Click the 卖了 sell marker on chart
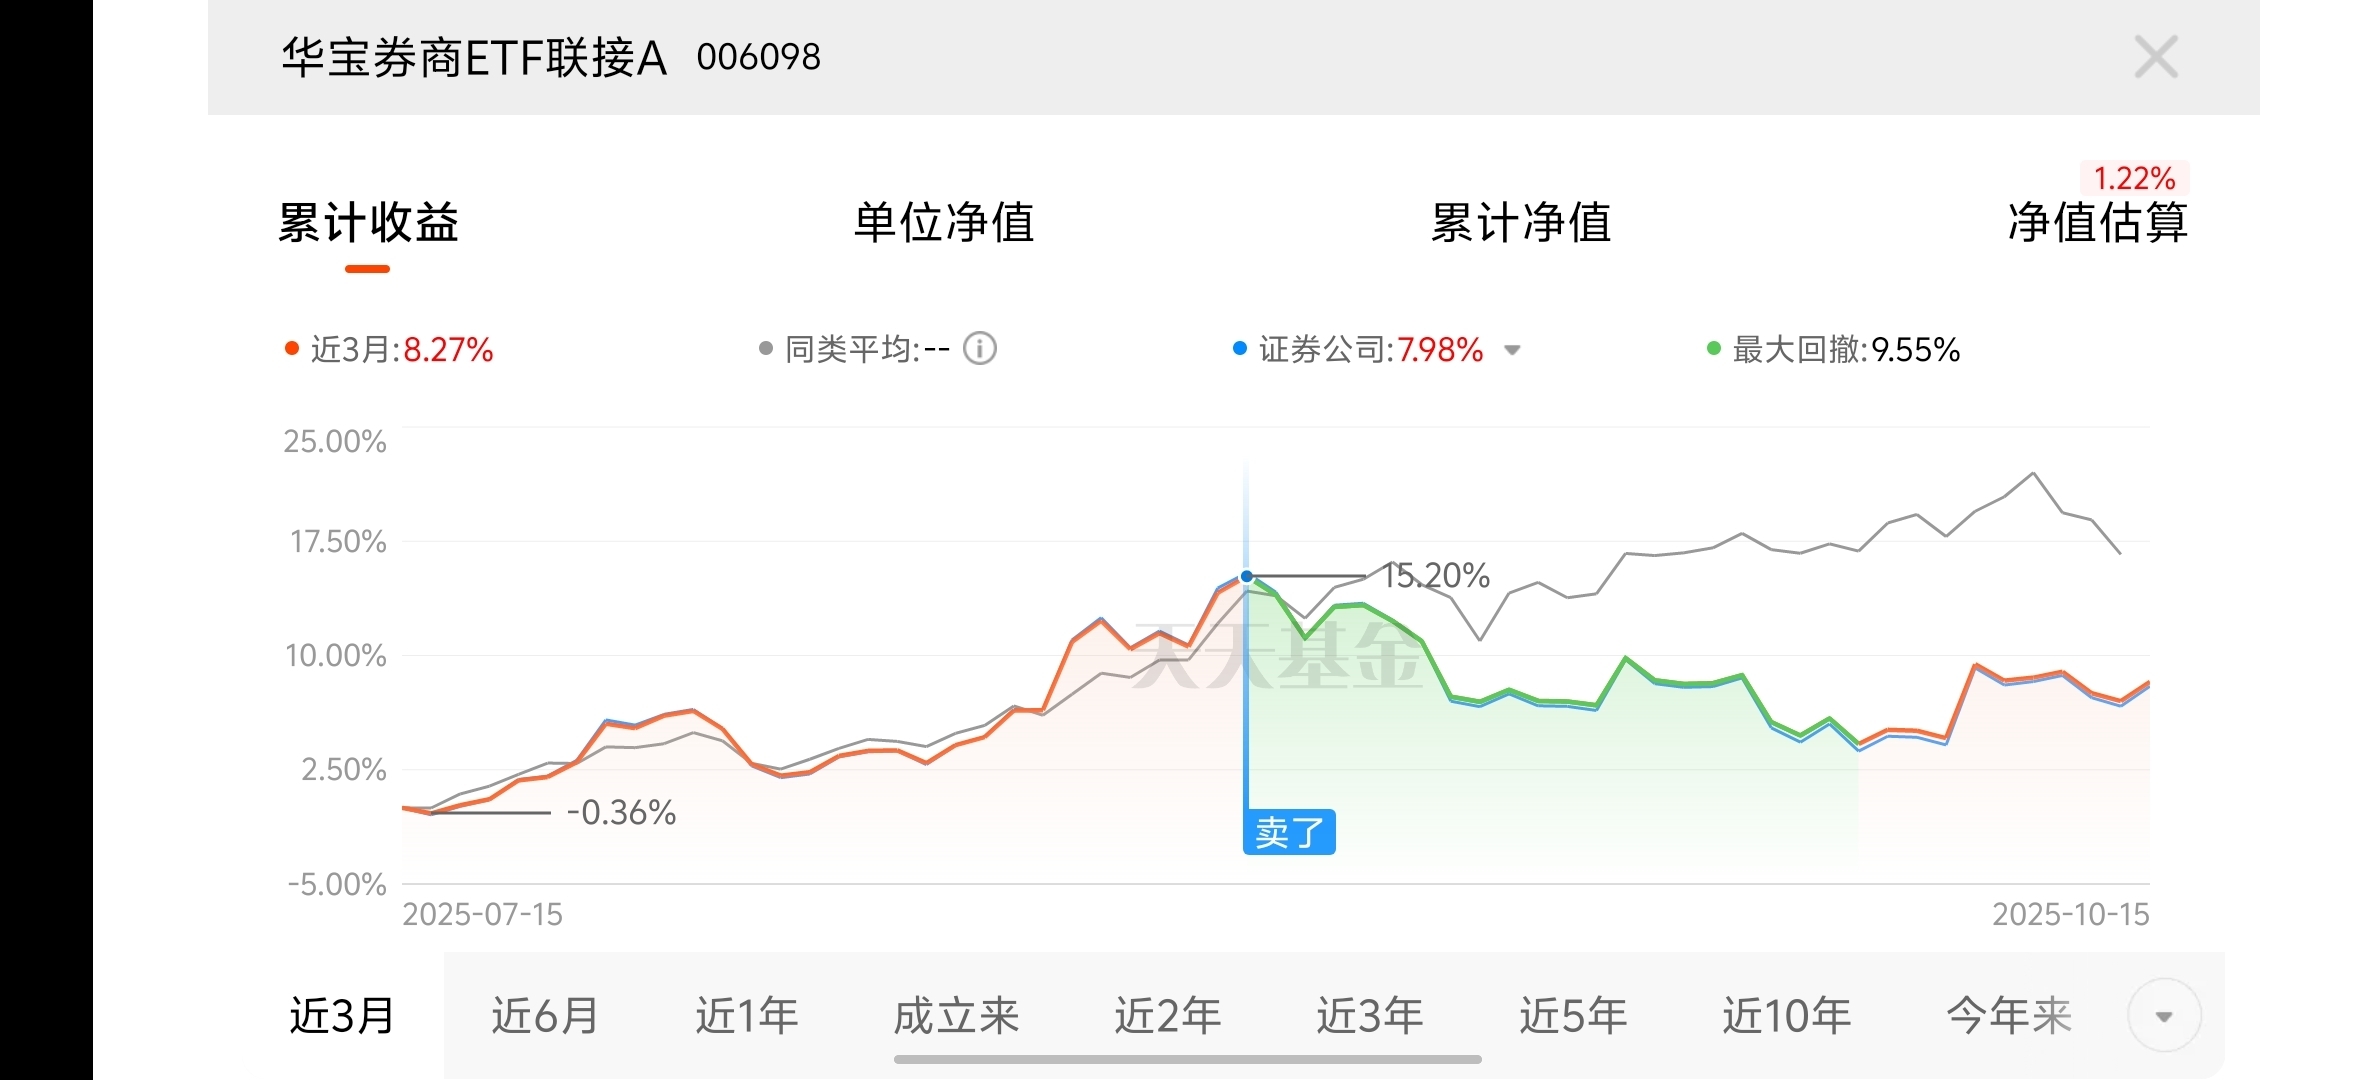The width and height of the screenshot is (2376, 1080). 1288,832
